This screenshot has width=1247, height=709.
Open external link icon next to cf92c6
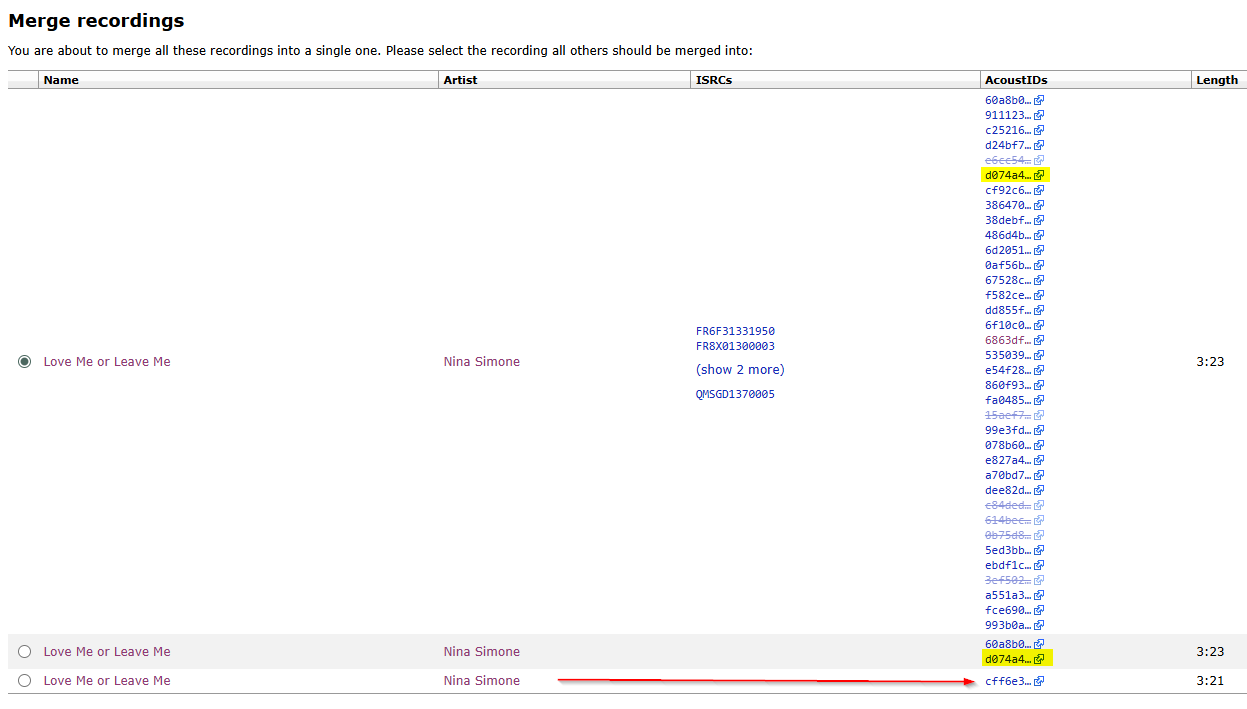1039,190
